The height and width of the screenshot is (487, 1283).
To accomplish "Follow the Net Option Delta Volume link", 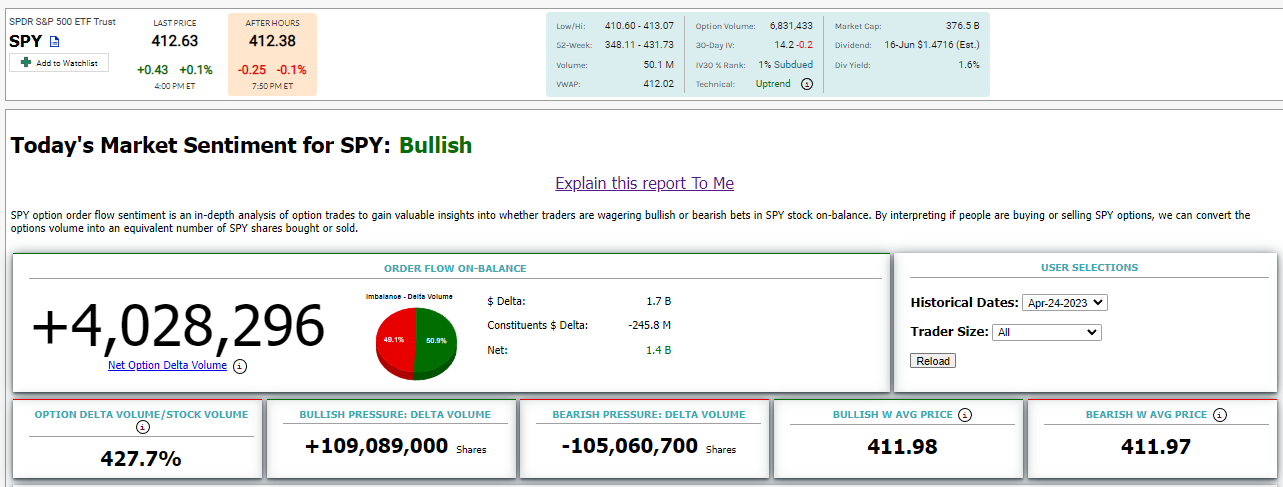I will tap(167, 365).
